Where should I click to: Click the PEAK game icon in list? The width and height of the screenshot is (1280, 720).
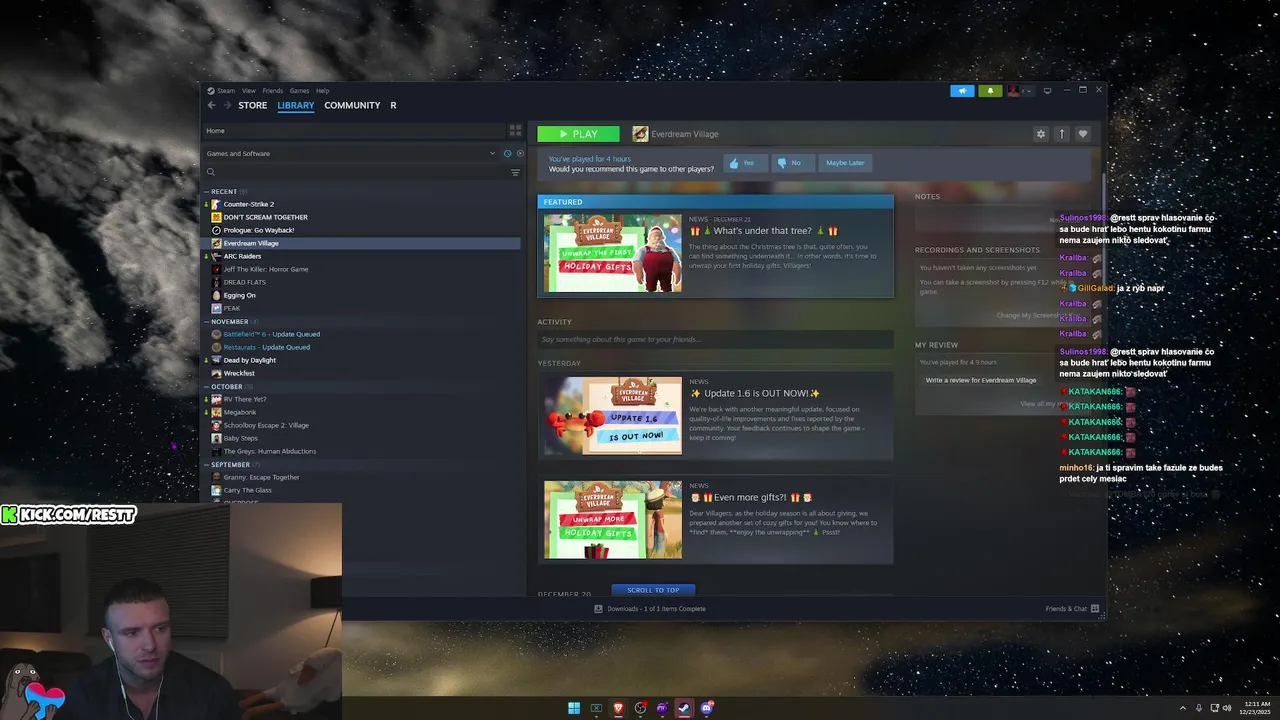[x=216, y=308]
